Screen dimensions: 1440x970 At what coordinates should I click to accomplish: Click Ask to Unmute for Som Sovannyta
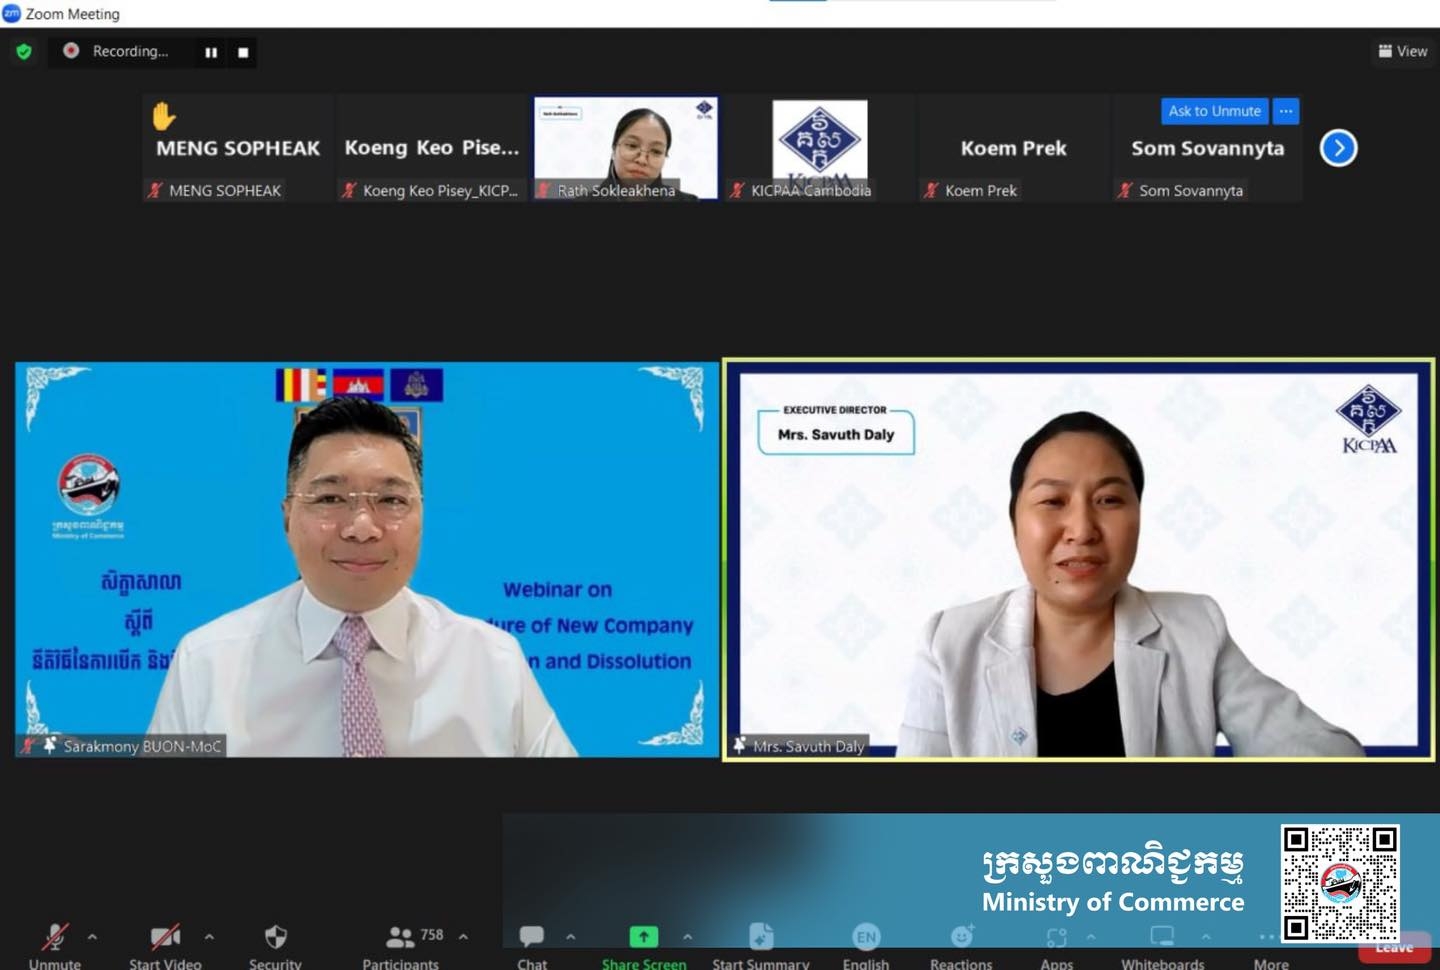coord(1214,111)
